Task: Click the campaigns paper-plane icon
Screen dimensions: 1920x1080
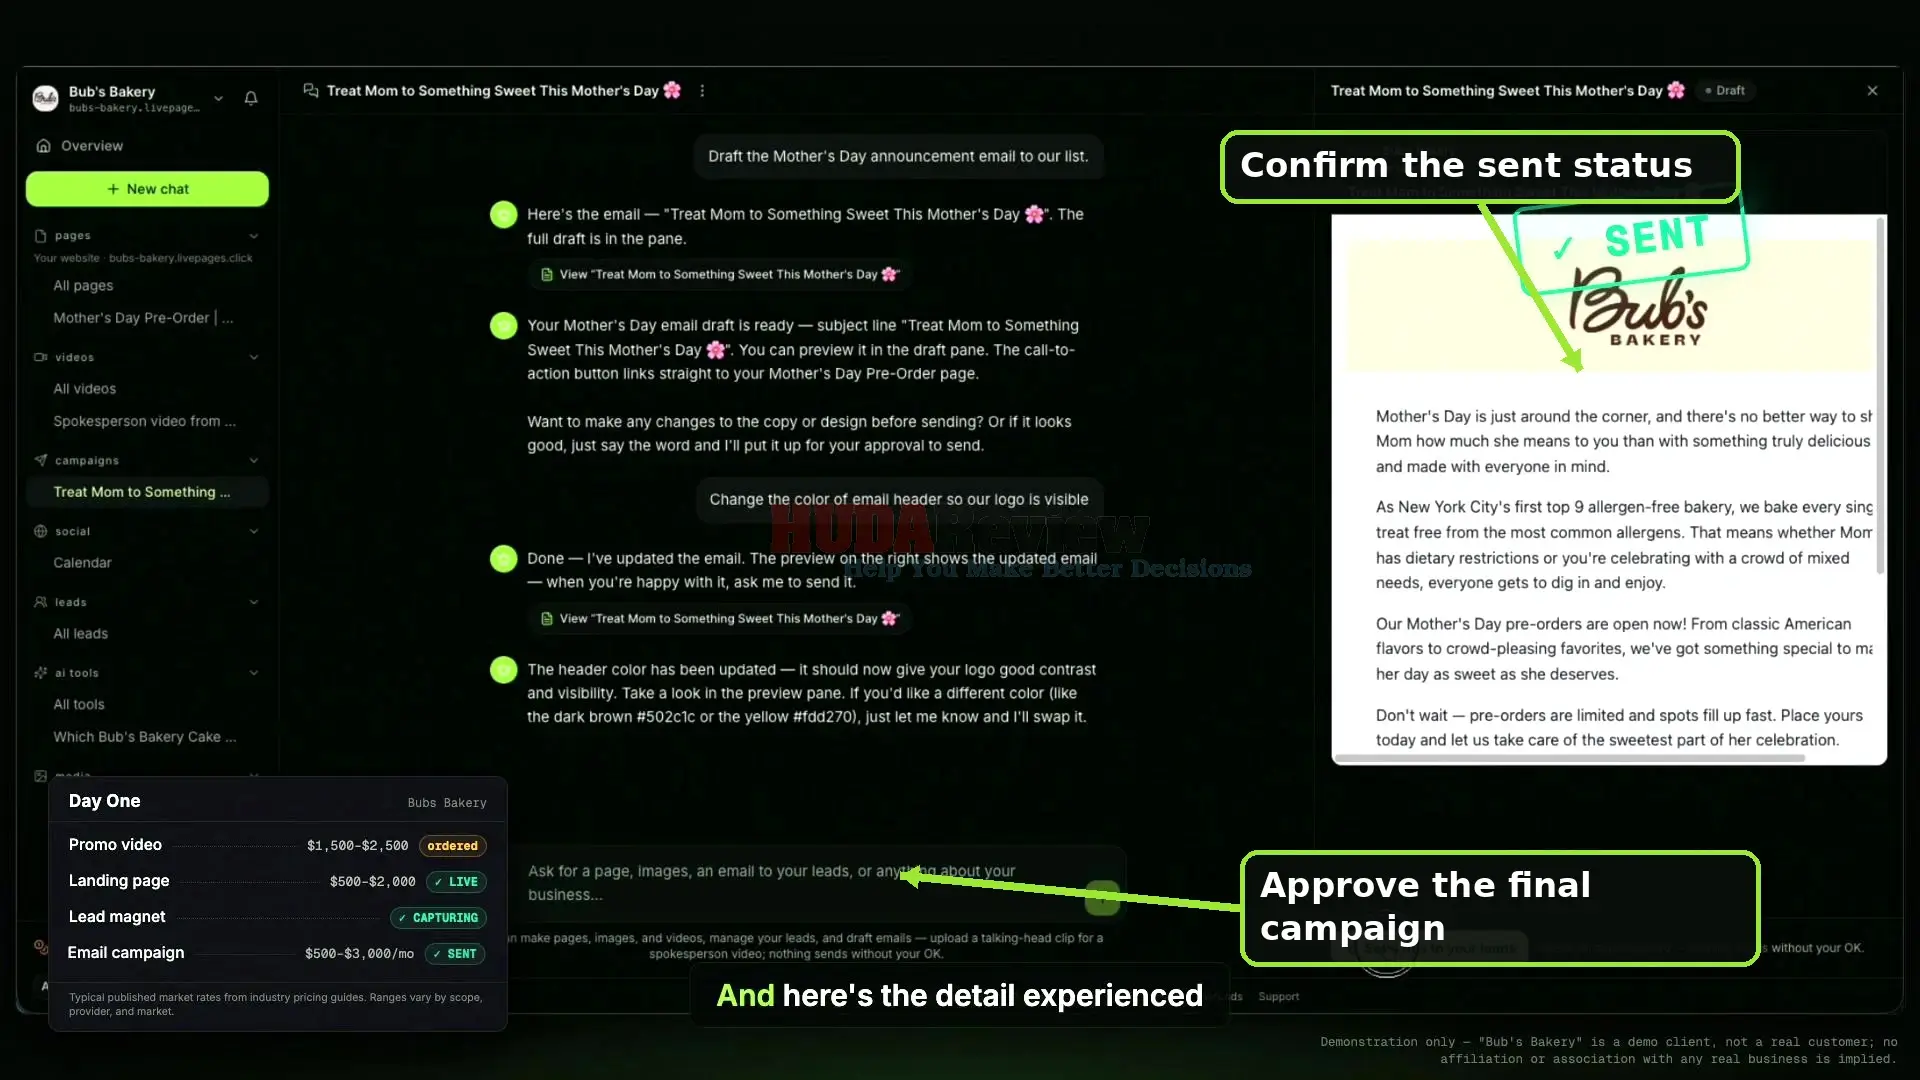Action: click(x=41, y=460)
